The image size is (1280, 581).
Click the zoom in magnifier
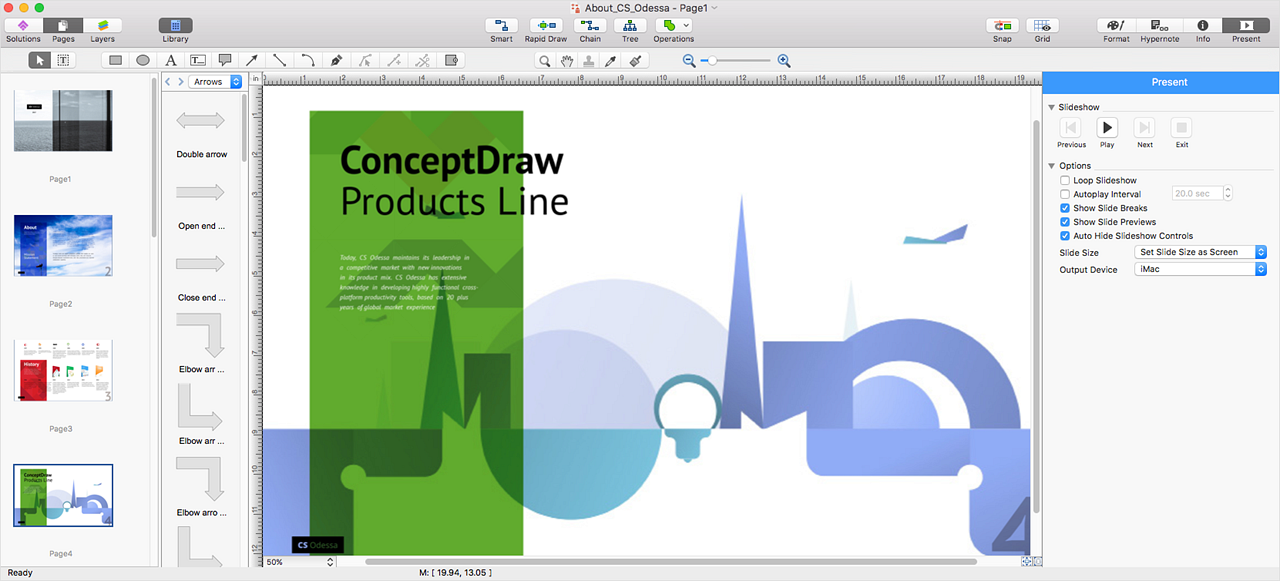784,60
